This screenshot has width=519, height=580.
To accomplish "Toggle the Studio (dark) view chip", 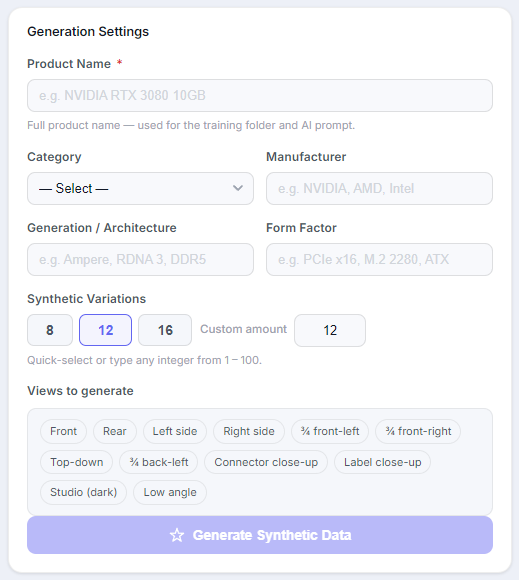I will point(84,492).
